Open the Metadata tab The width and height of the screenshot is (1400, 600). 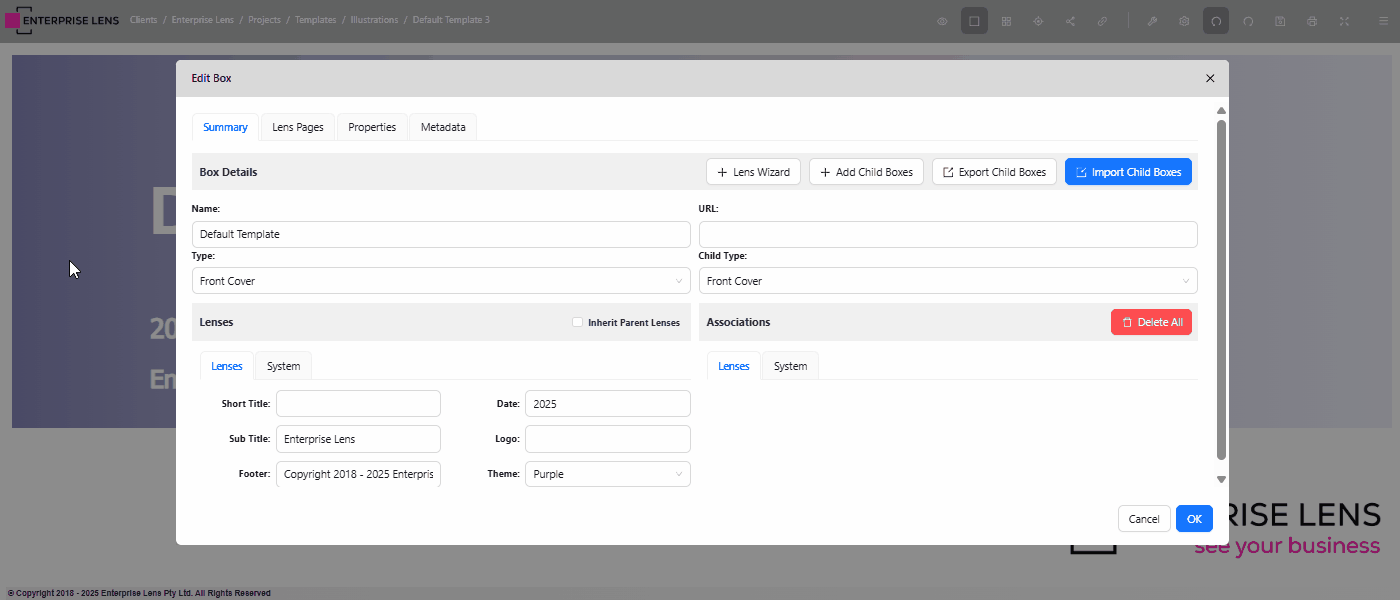tap(443, 128)
